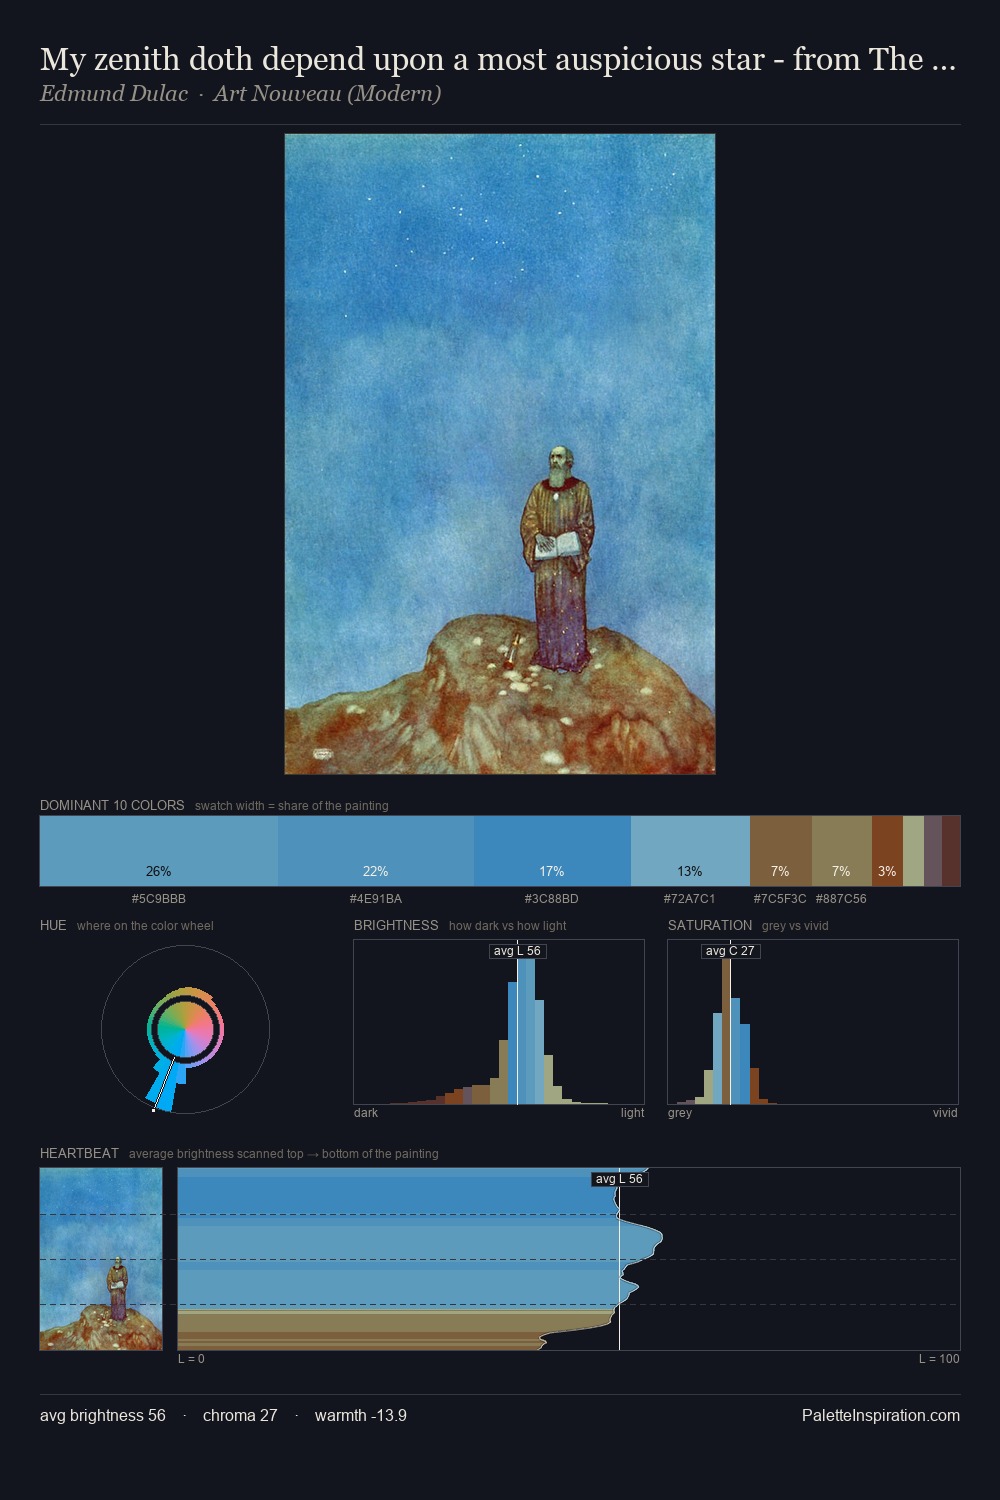Click the 'dark' axis label
Image resolution: width=1000 pixels, height=1500 pixels.
click(366, 1113)
